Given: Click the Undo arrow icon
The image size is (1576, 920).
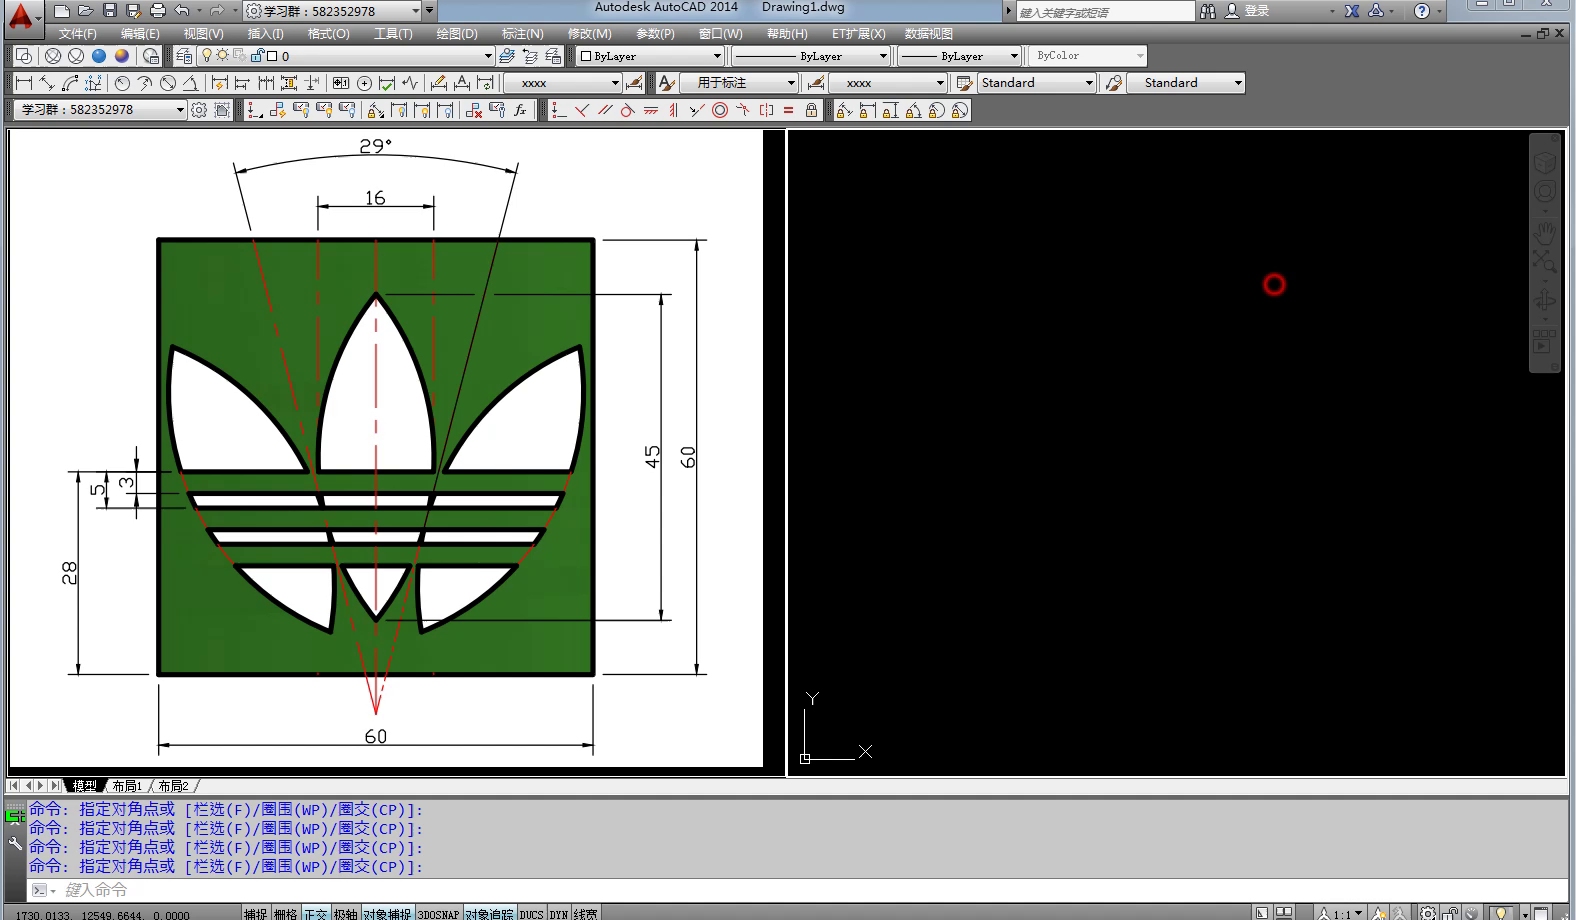Looking at the screenshot, I should coord(181,11).
